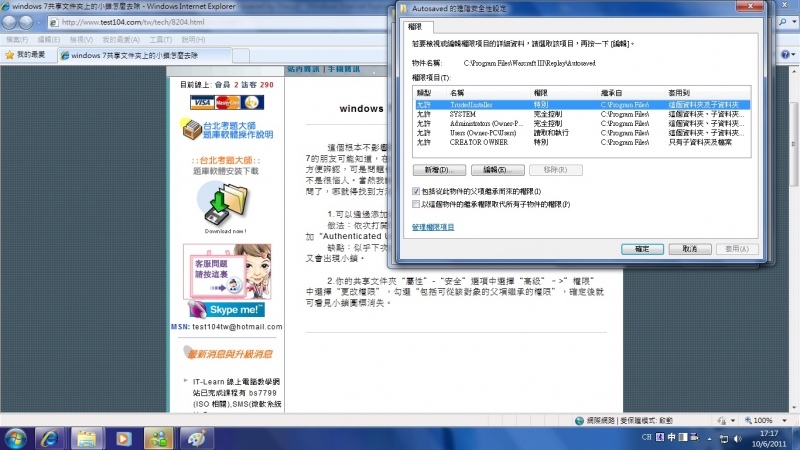This screenshot has width=800, height=450.
Task: Click the 我的最愛 favorites star button
Action: click(25, 55)
